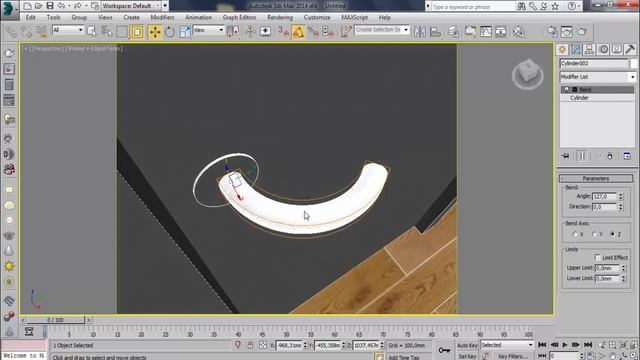Open the Motion command panel tab
The width and height of the screenshot is (640, 360).
604,49
